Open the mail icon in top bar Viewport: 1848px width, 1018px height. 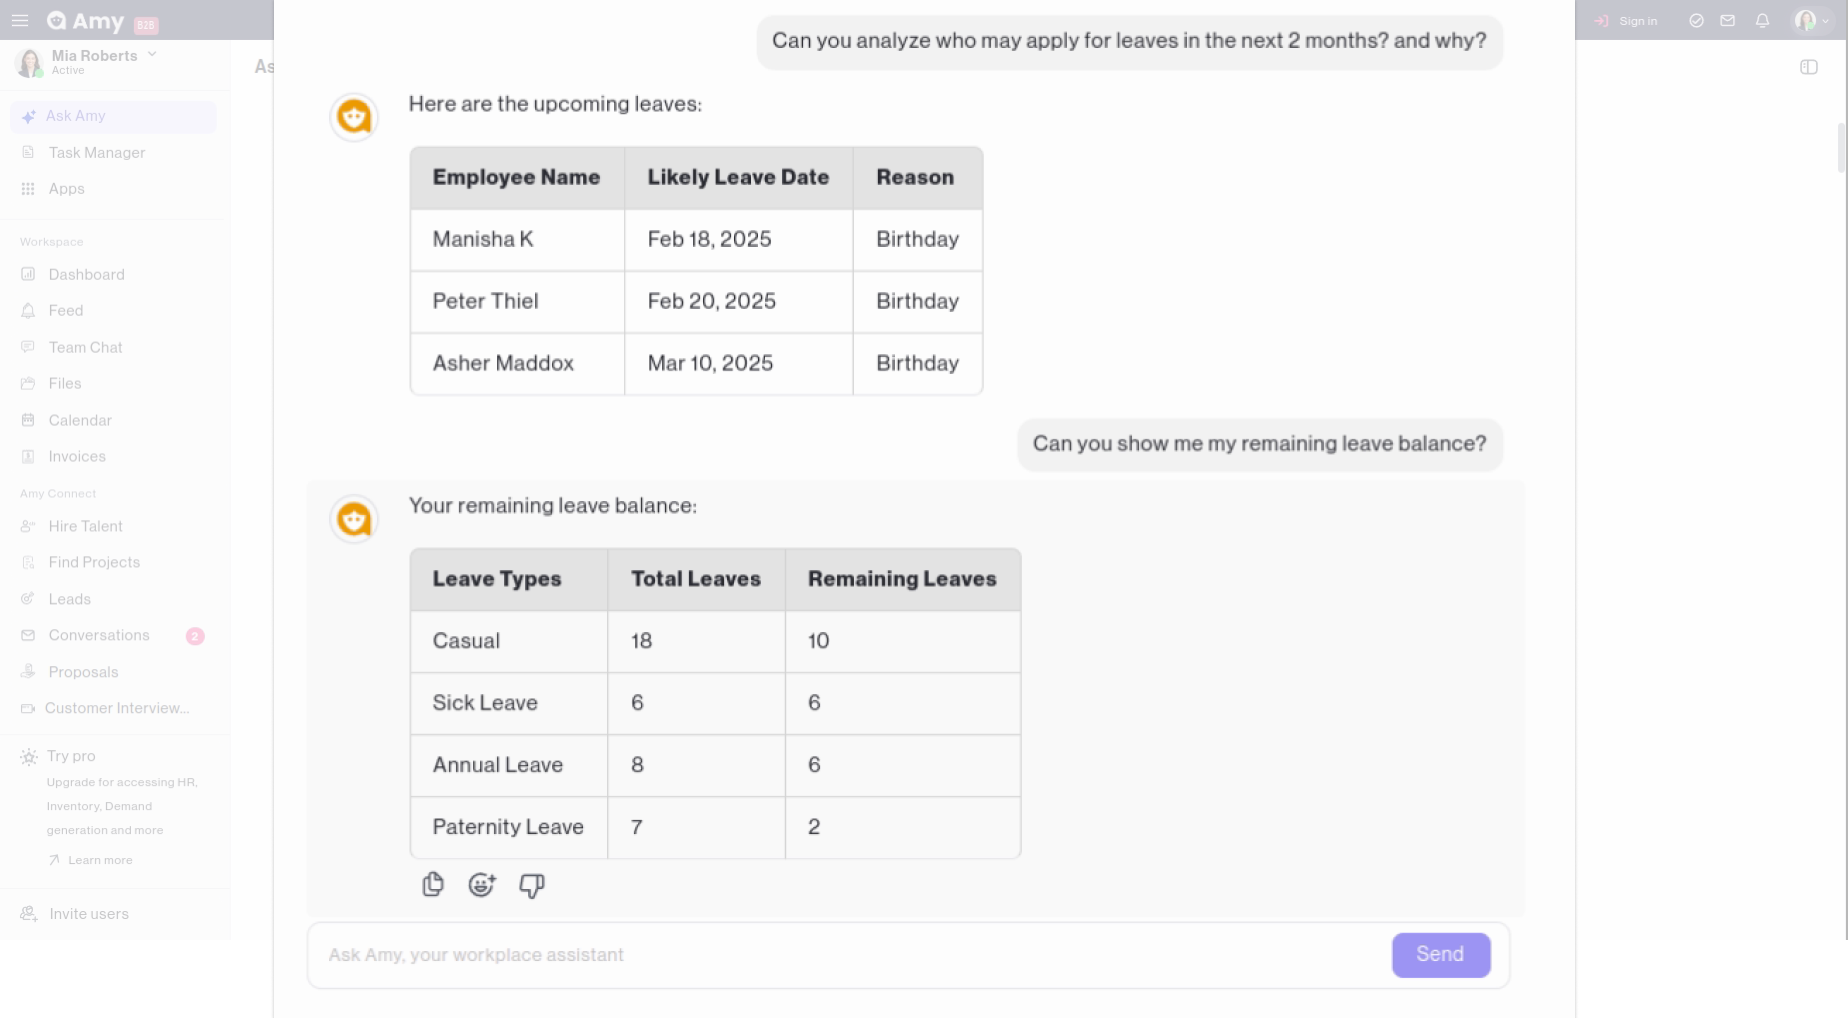1727,20
